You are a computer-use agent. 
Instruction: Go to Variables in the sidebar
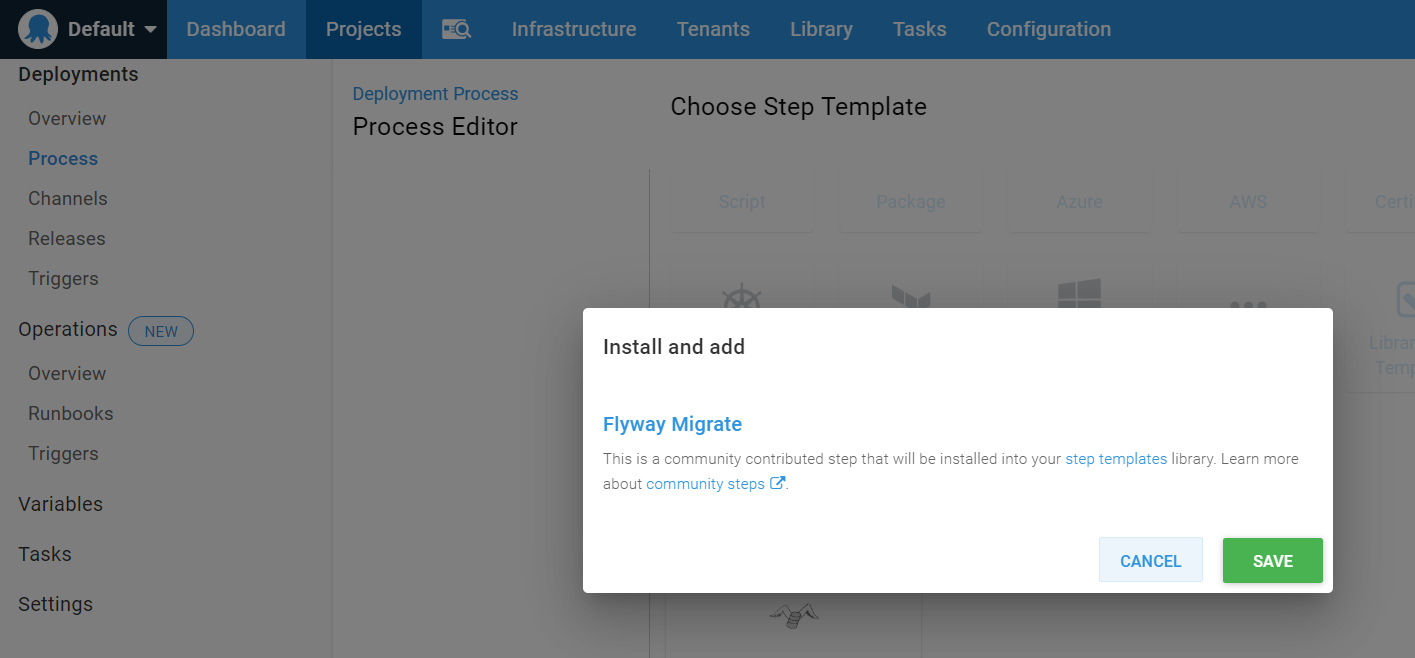(61, 504)
